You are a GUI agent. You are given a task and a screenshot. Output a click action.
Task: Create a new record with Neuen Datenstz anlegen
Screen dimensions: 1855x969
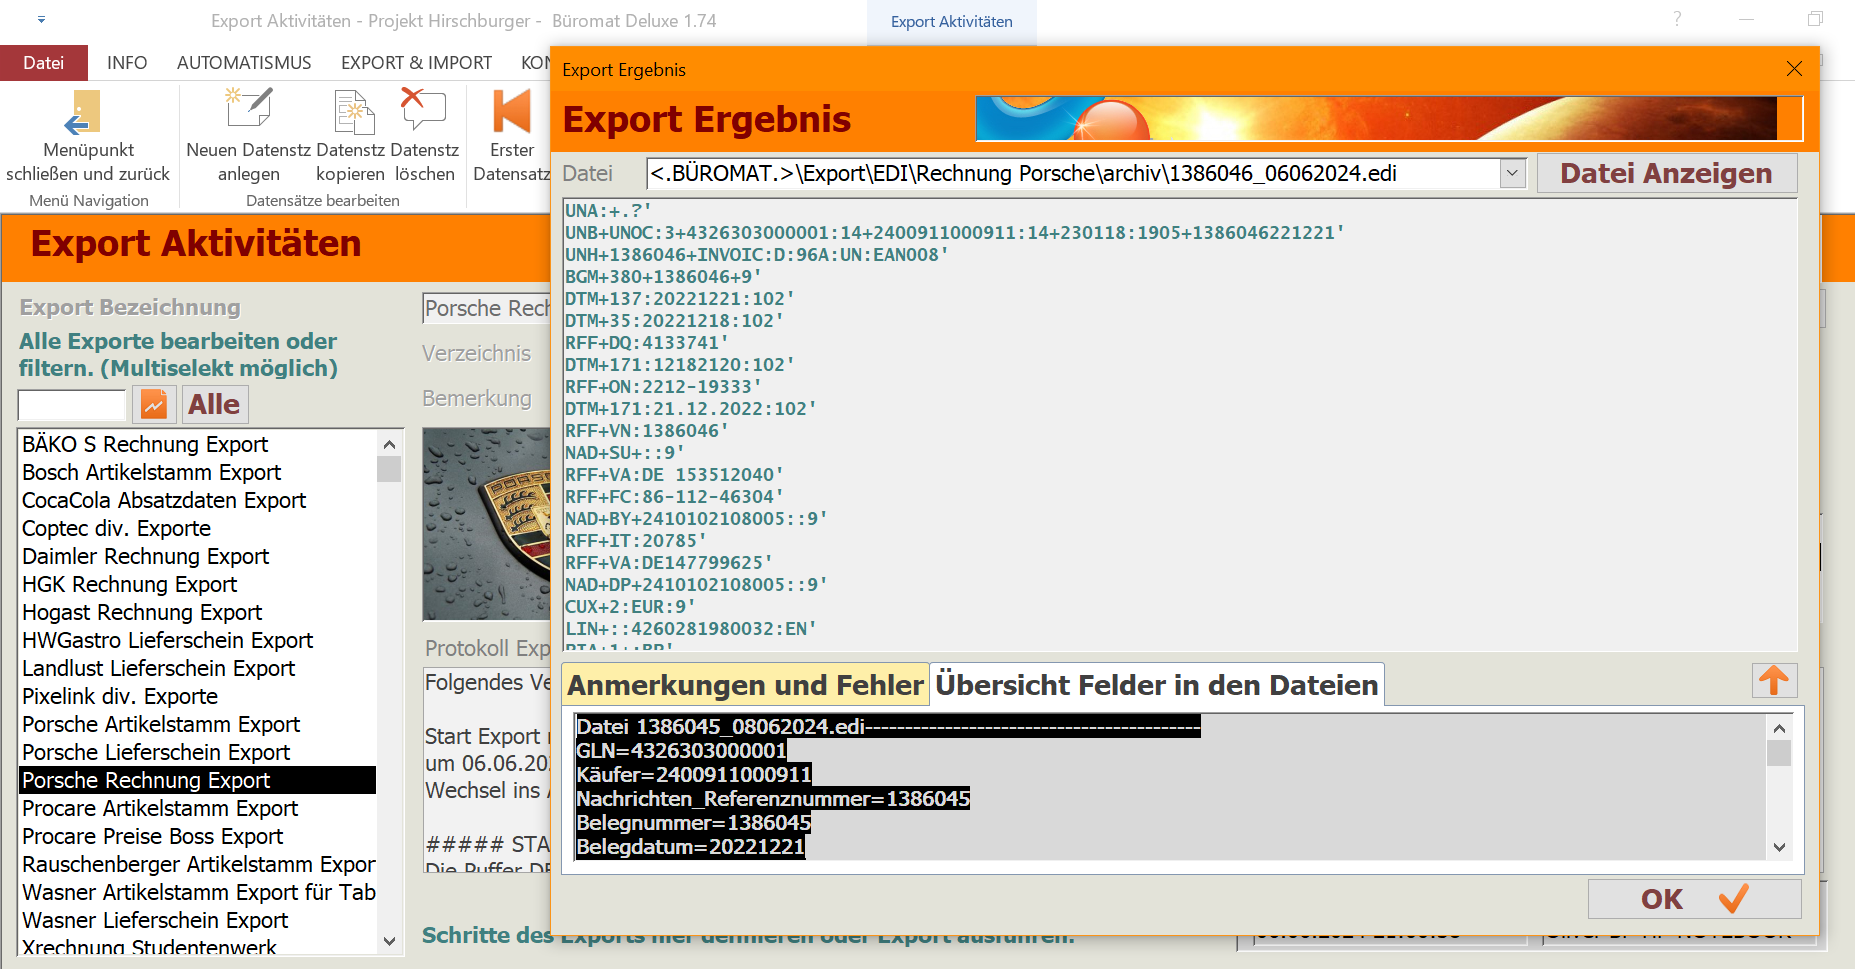tap(248, 110)
